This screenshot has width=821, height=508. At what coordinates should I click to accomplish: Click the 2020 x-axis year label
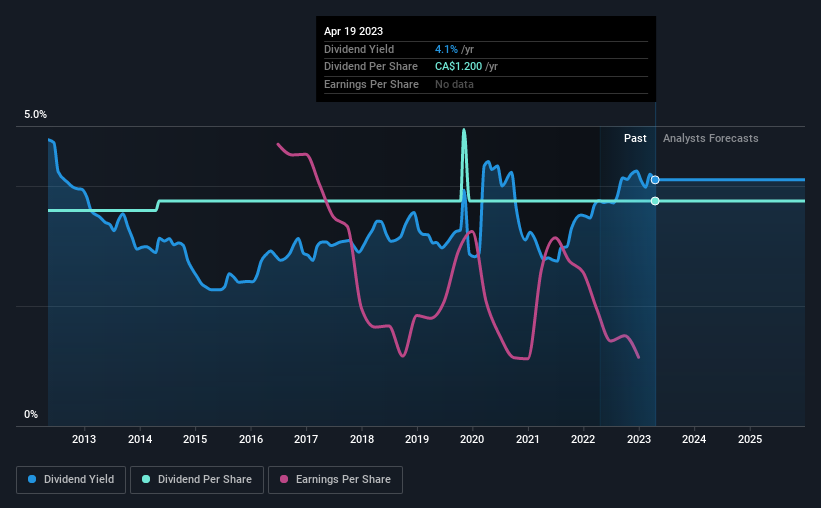tap(472, 439)
